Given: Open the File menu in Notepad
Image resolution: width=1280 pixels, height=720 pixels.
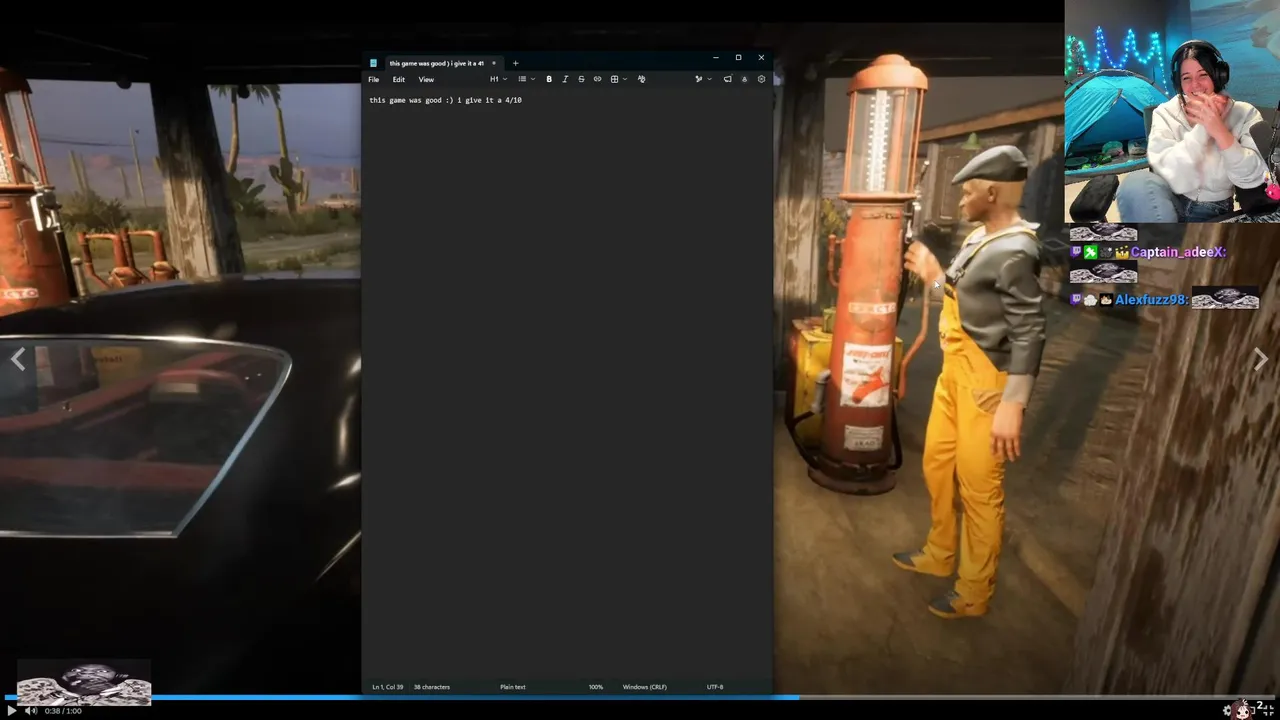Looking at the screenshot, I should pos(373,79).
